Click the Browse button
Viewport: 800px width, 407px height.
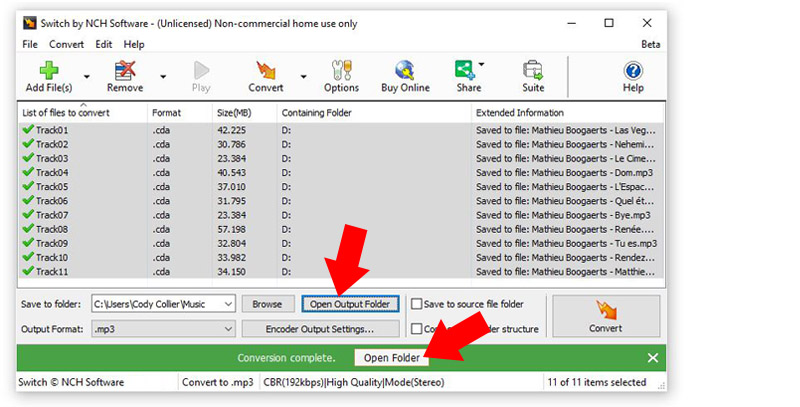point(267,304)
